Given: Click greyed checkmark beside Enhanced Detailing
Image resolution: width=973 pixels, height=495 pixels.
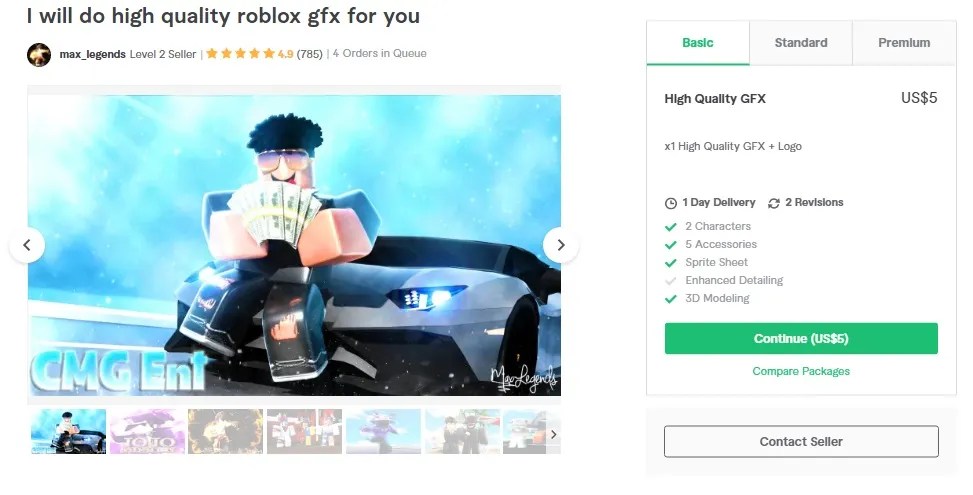Looking at the screenshot, I should tap(670, 280).
